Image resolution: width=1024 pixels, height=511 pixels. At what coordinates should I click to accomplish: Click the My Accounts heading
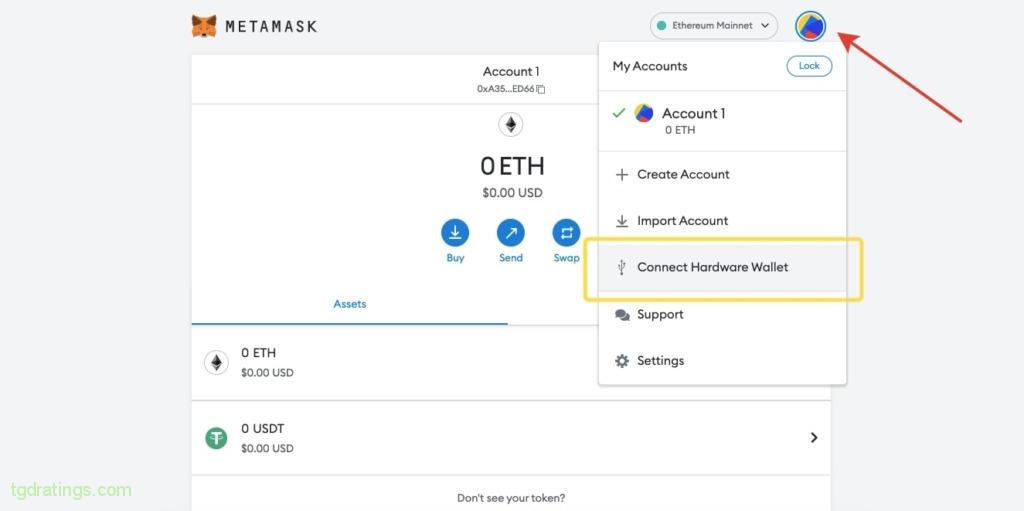[650, 66]
